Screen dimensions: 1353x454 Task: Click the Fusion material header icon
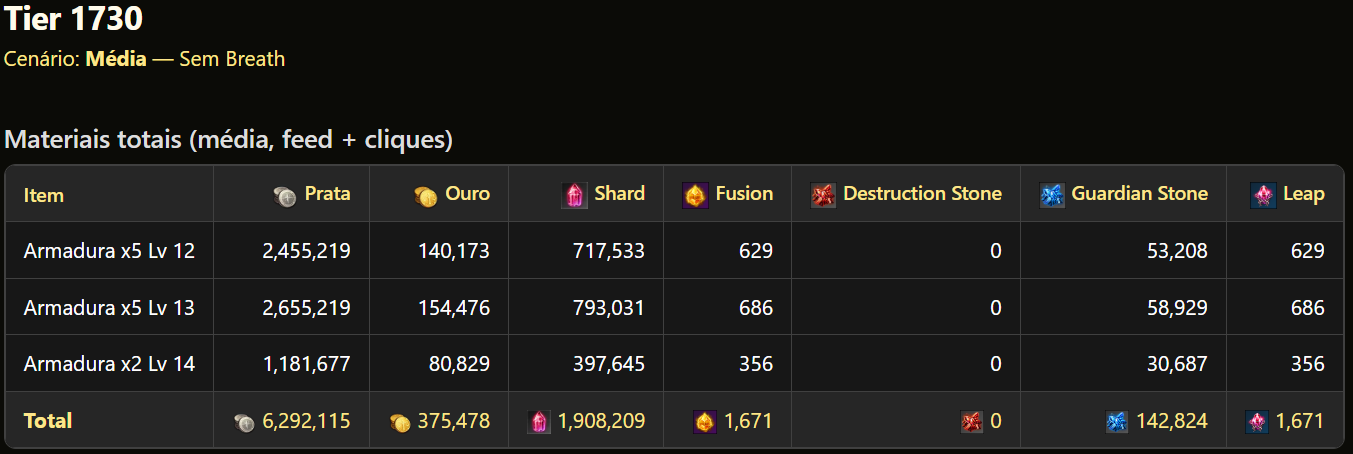click(695, 195)
